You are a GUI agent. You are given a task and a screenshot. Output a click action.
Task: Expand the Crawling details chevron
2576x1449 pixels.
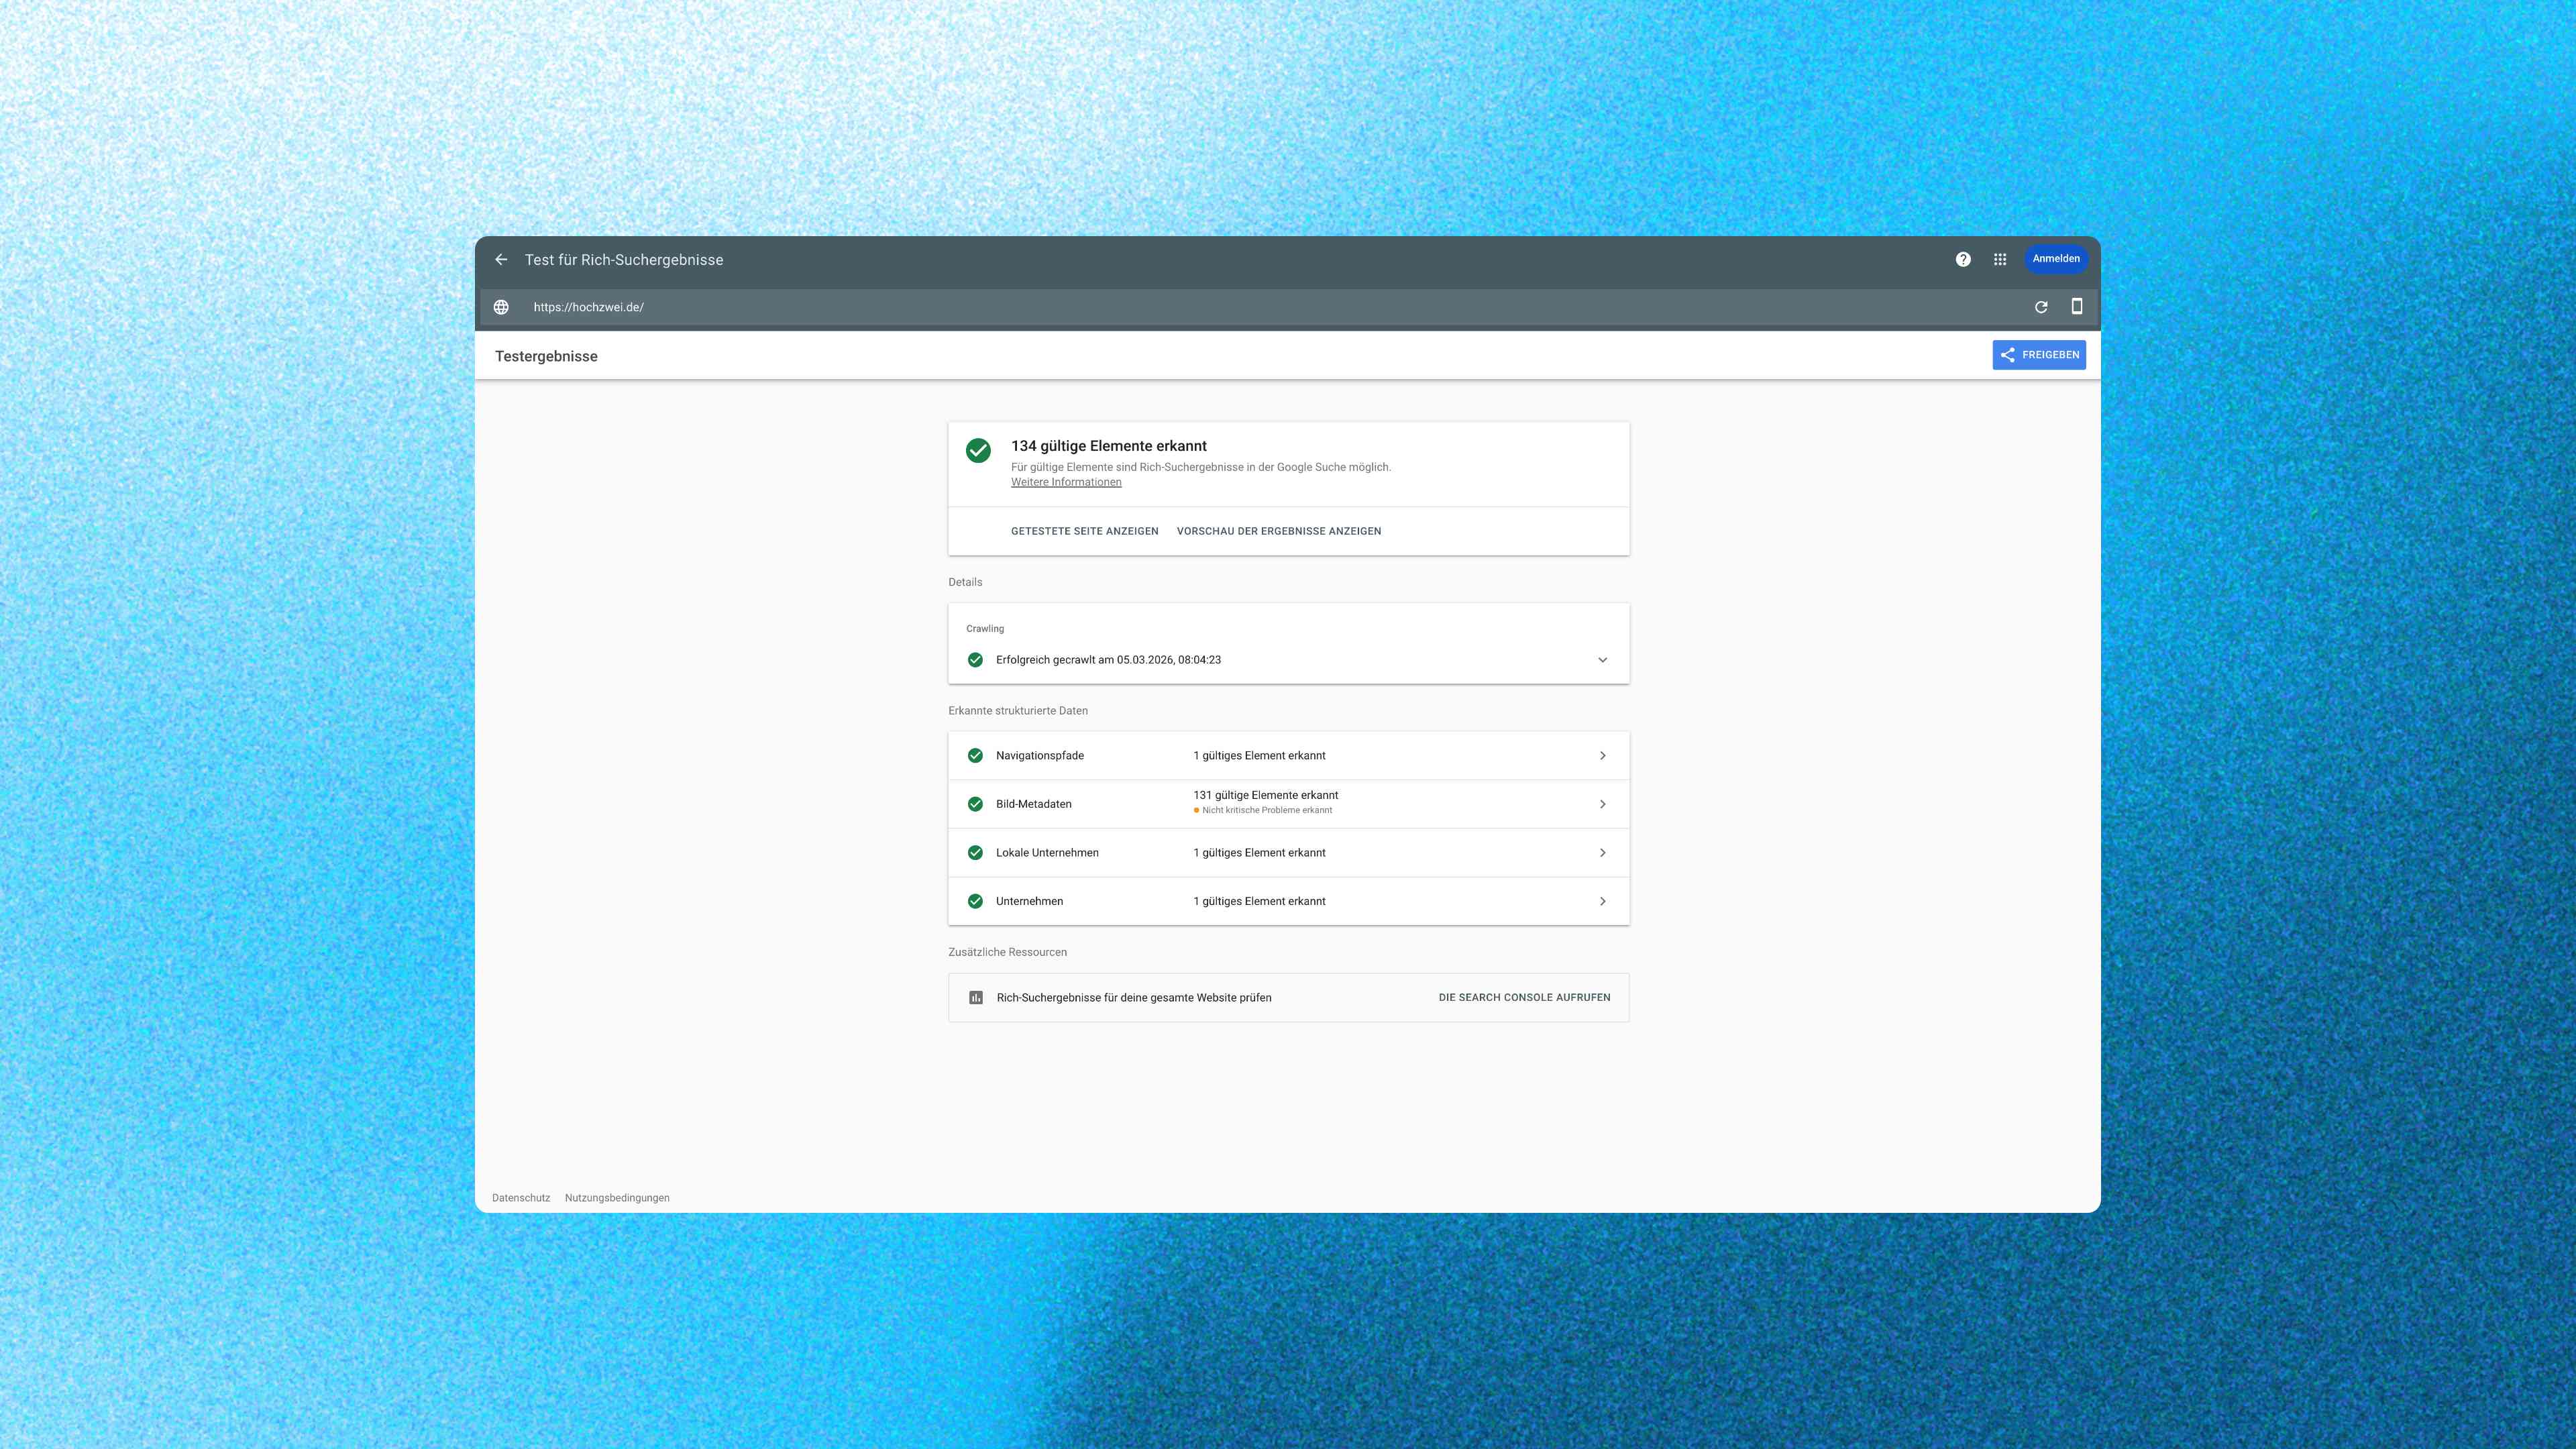1602,660
